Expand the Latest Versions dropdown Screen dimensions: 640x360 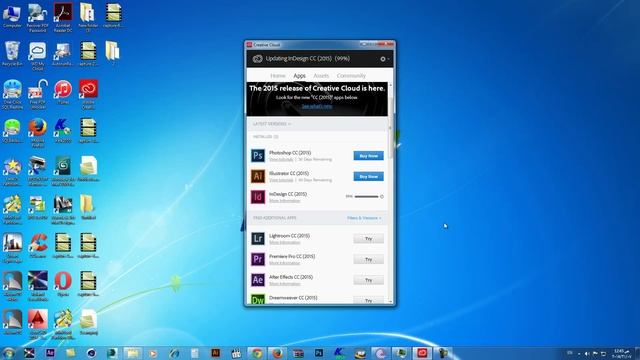click(272, 124)
